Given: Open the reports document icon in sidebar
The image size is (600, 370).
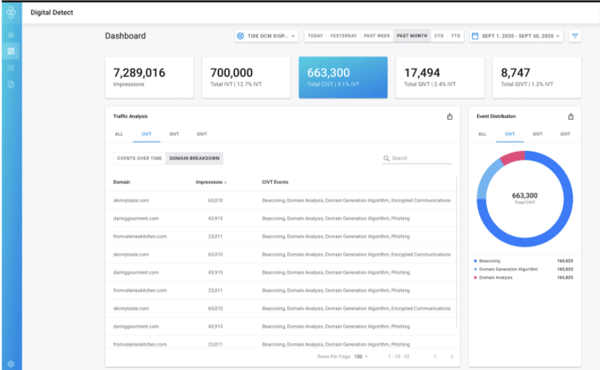Looking at the screenshot, I should coord(11,85).
